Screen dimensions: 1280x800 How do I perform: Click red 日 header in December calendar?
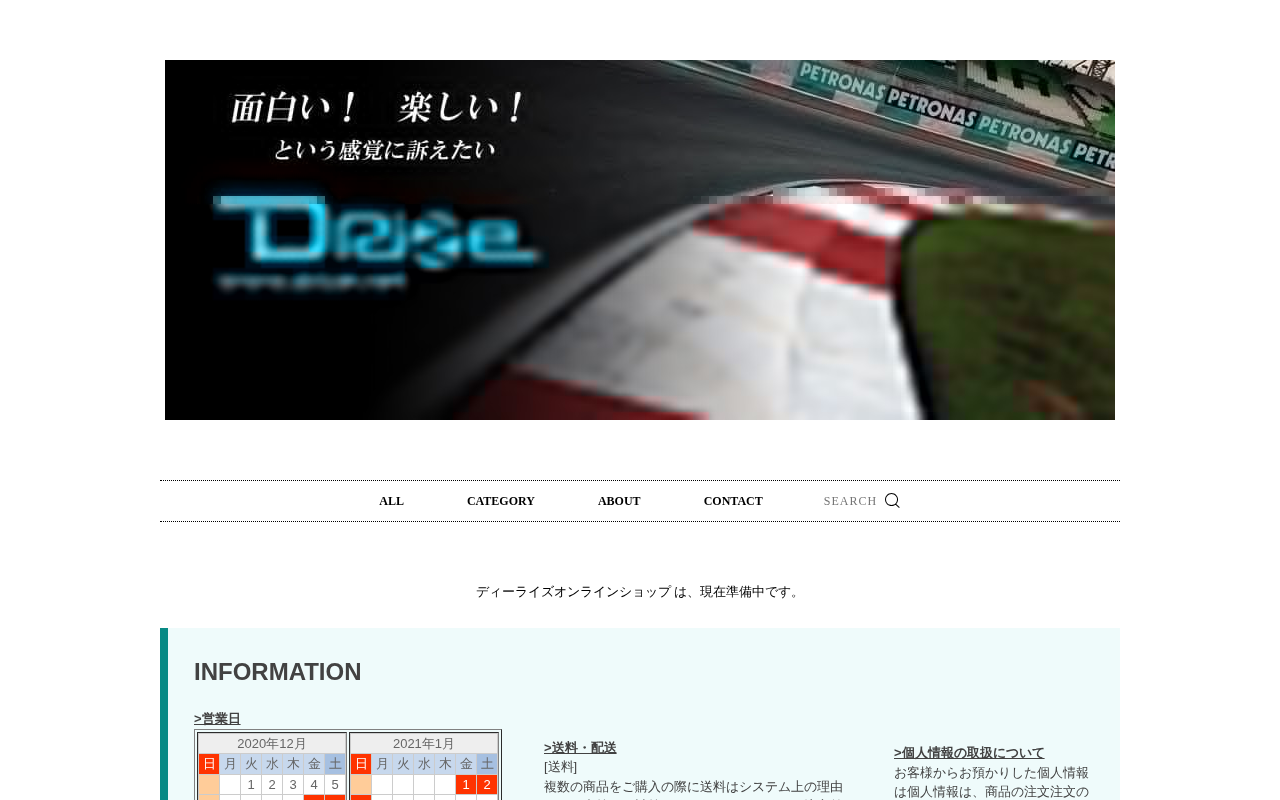tap(209, 764)
